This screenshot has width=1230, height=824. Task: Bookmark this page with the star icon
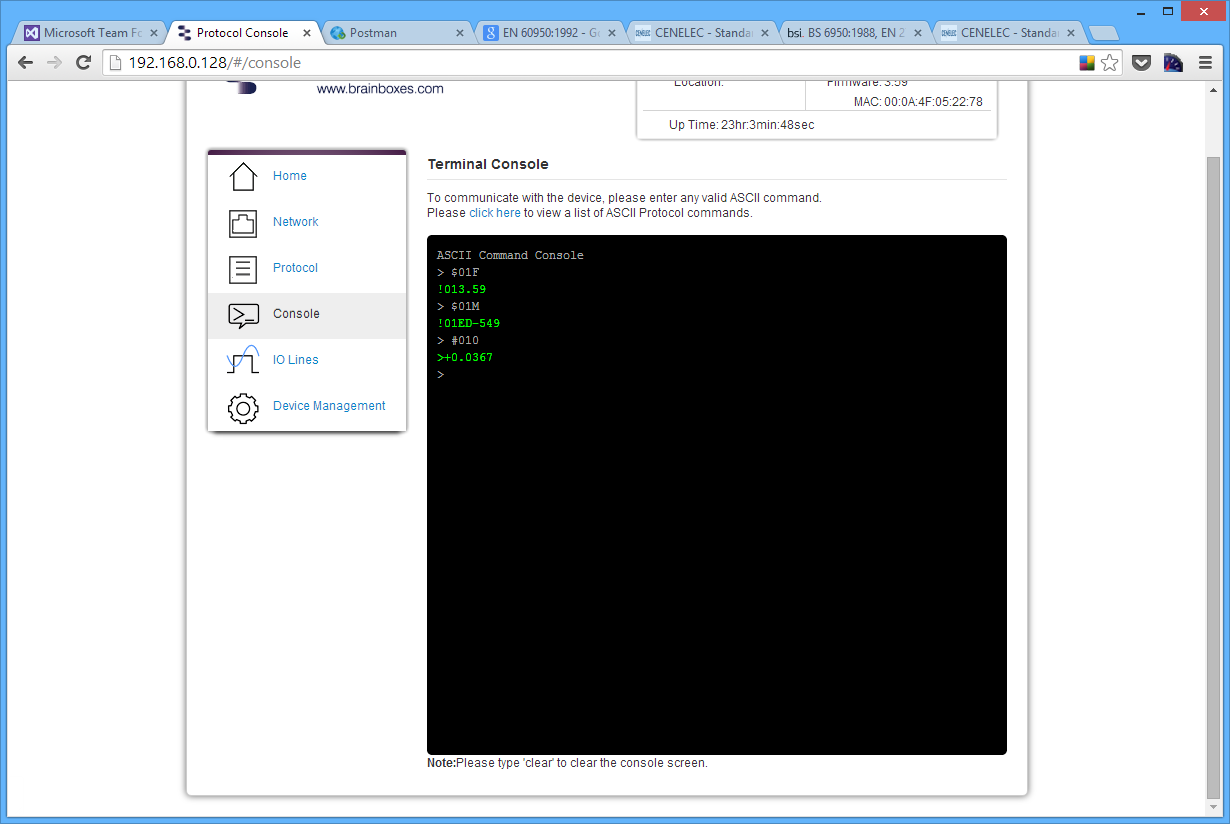[1110, 62]
